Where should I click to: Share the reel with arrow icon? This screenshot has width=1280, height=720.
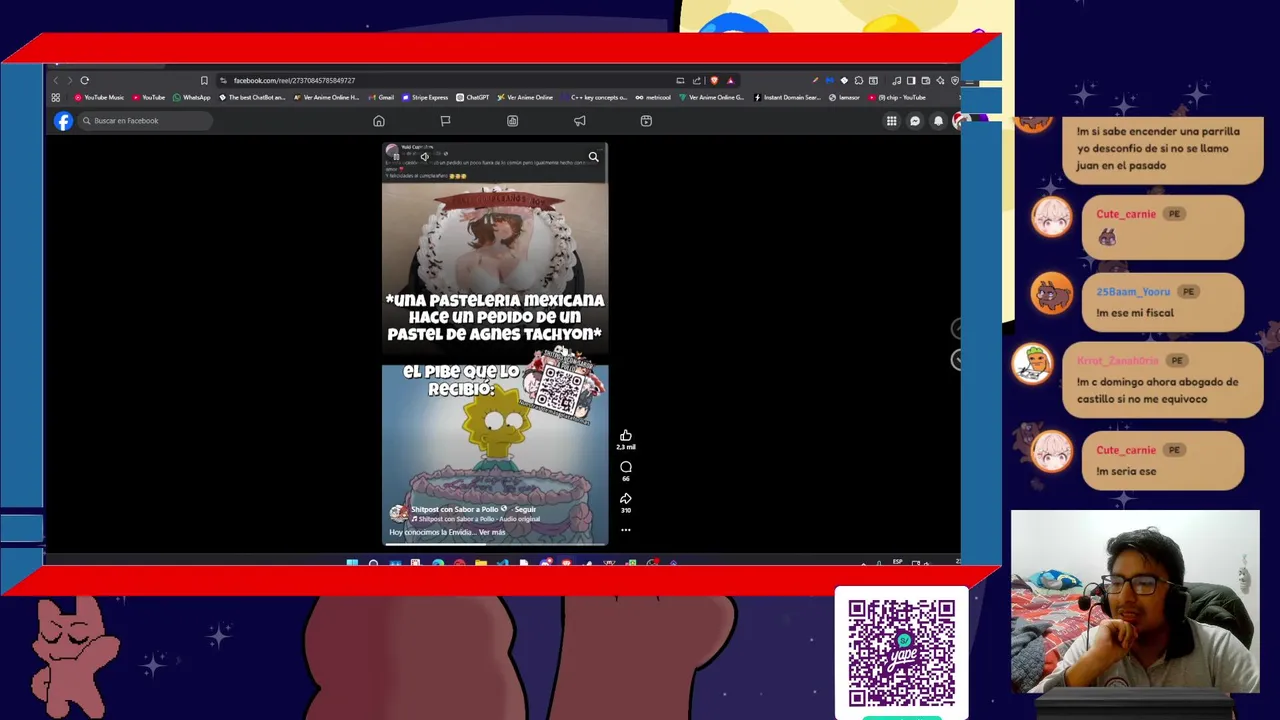626,498
